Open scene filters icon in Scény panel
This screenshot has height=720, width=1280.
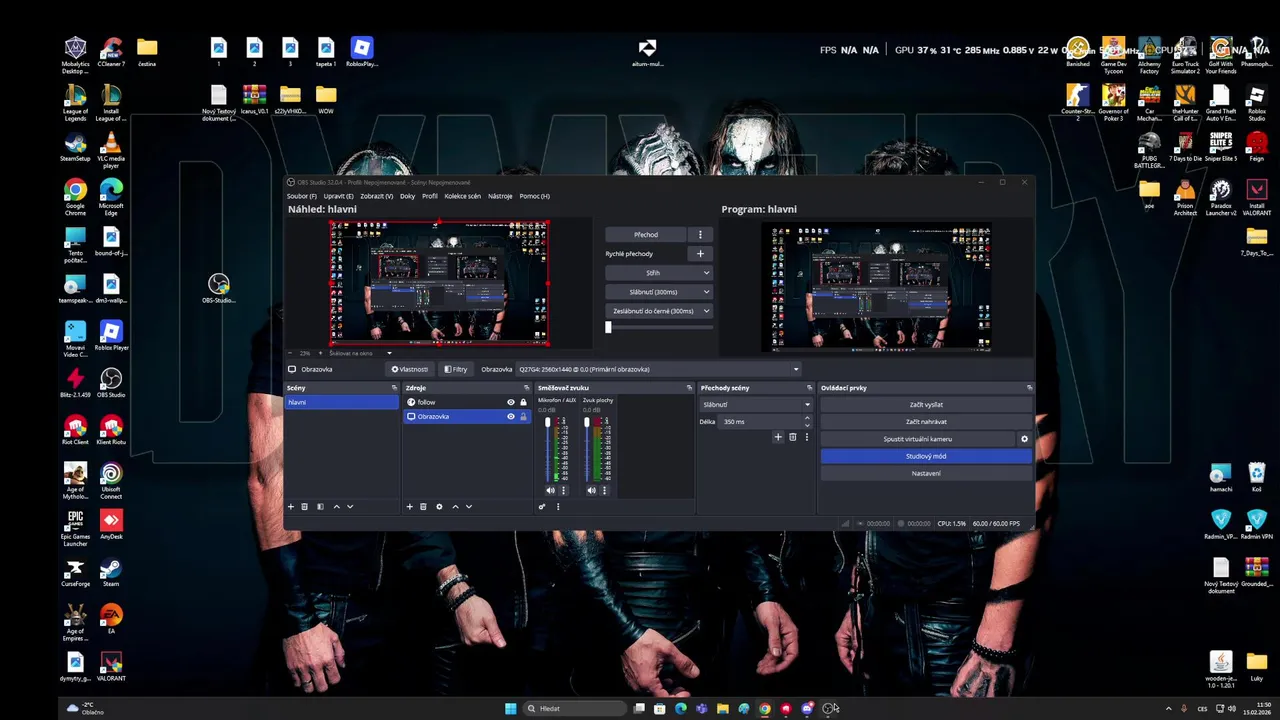coord(320,506)
